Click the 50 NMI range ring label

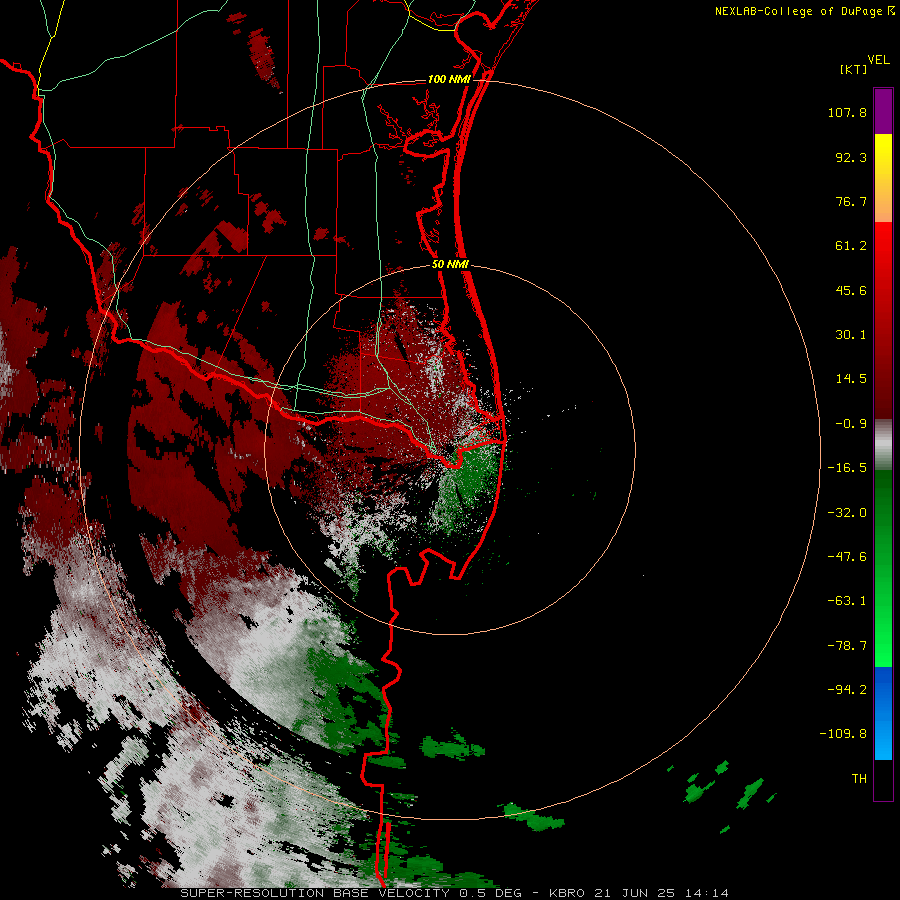tap(450, 265)
